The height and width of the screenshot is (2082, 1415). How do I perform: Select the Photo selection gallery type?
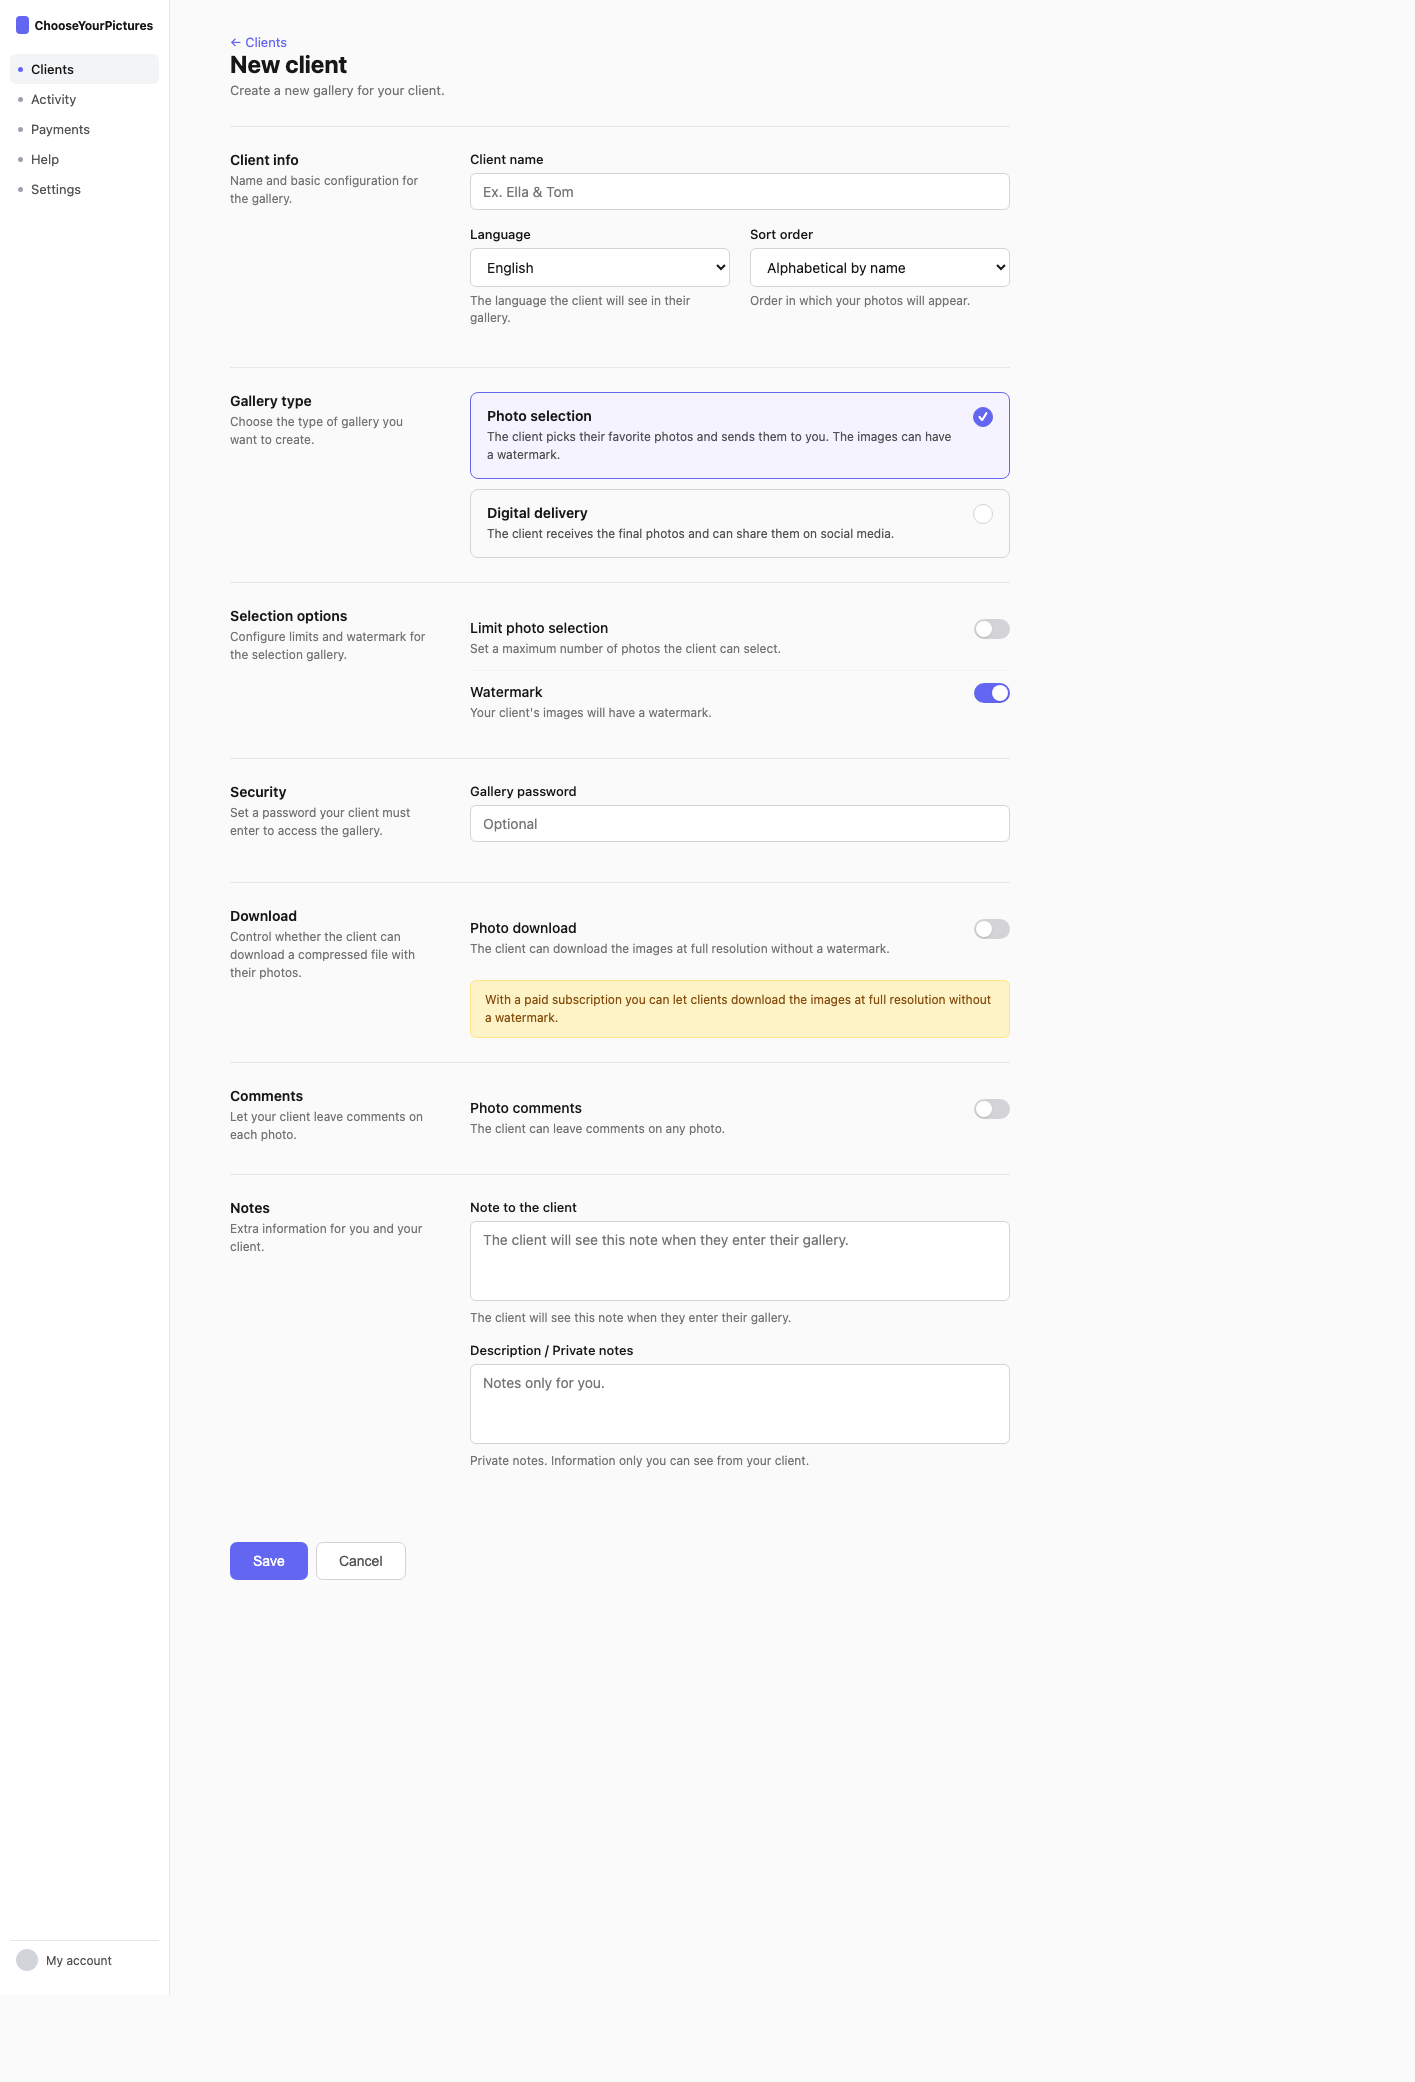tap(739, 435)
